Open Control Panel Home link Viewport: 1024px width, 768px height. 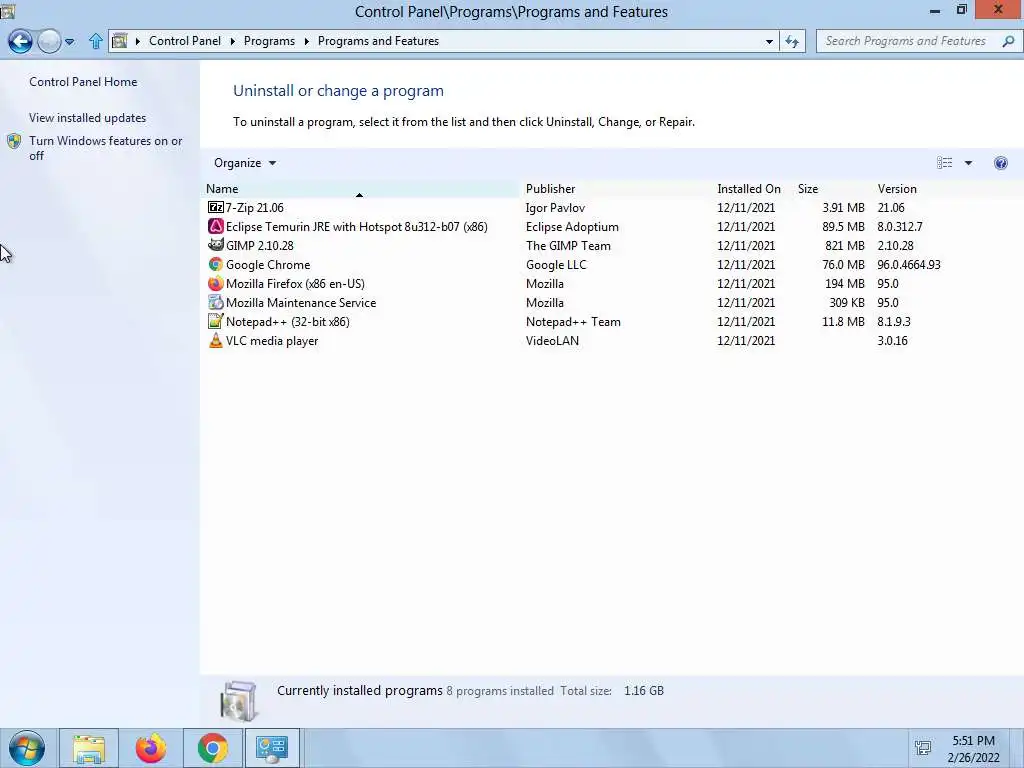[83, 82]
